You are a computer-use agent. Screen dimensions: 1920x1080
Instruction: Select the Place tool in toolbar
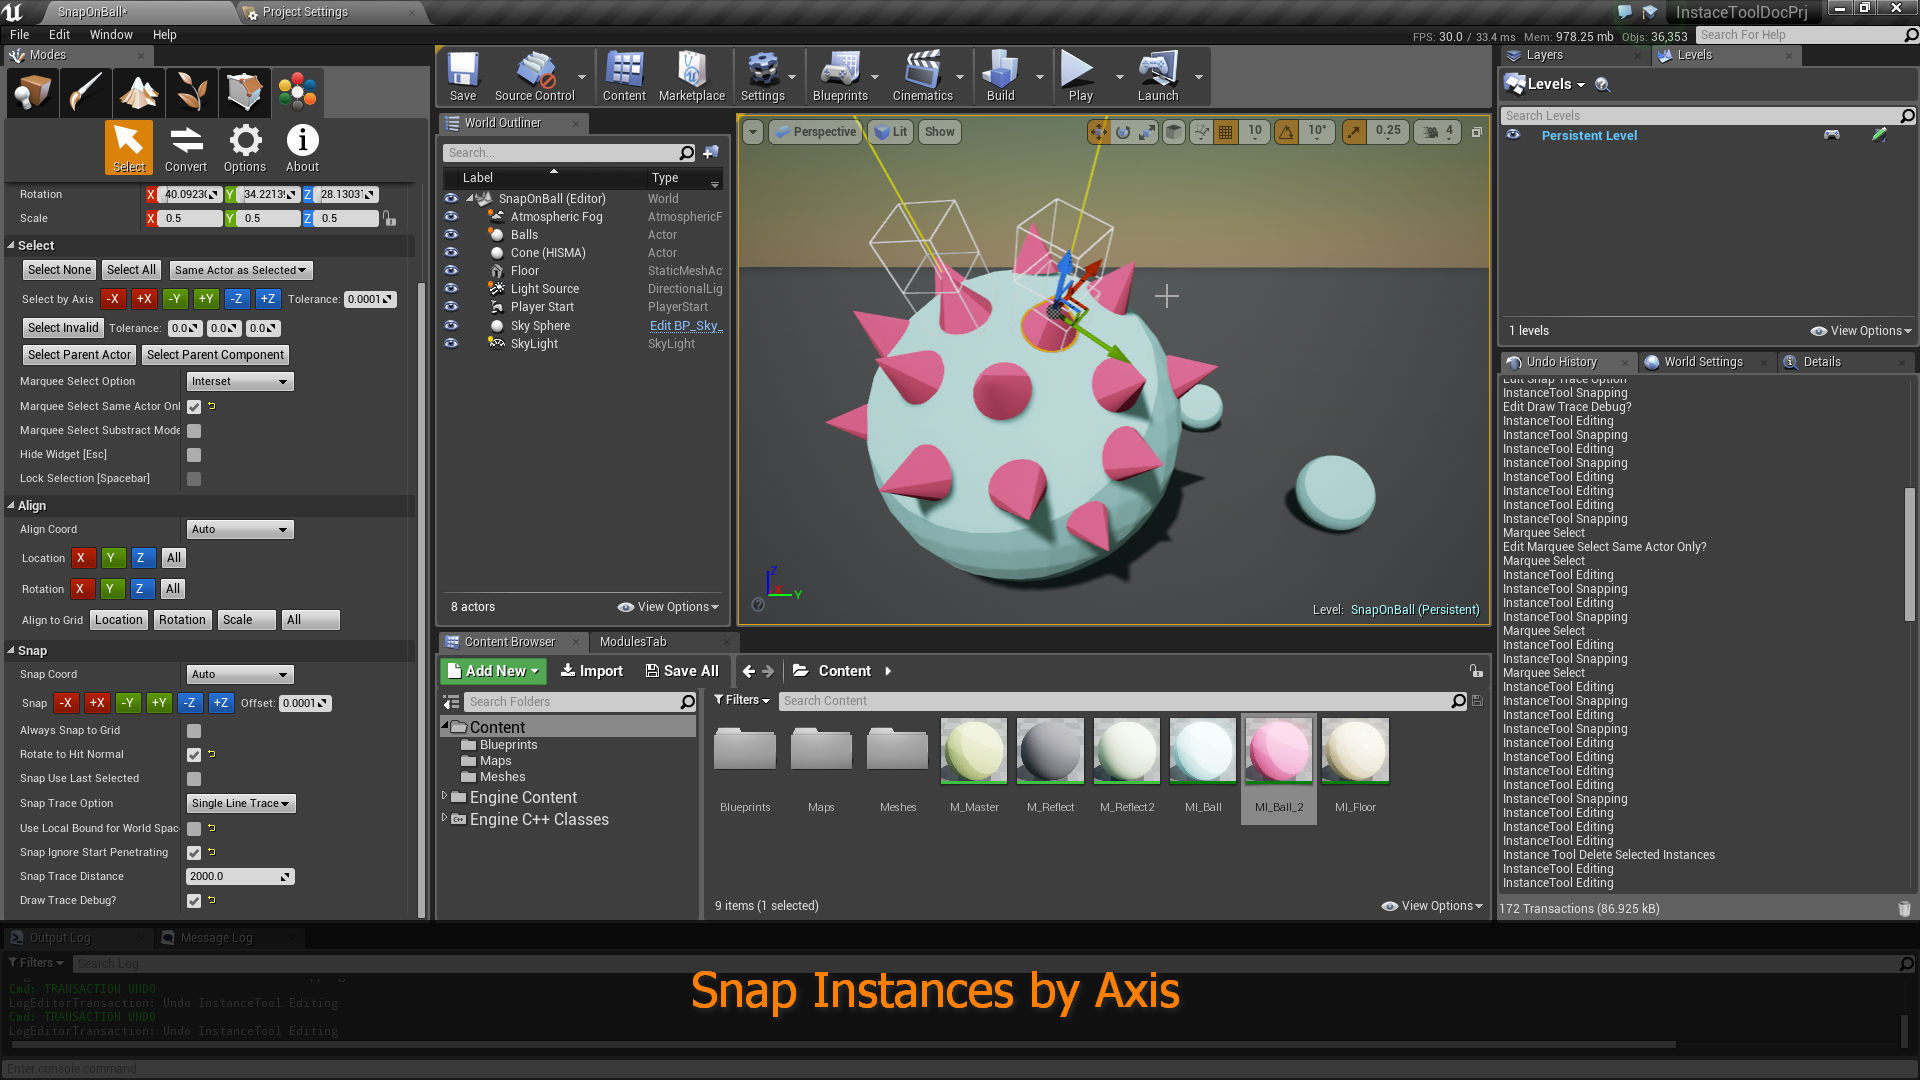tap(32, 91)
